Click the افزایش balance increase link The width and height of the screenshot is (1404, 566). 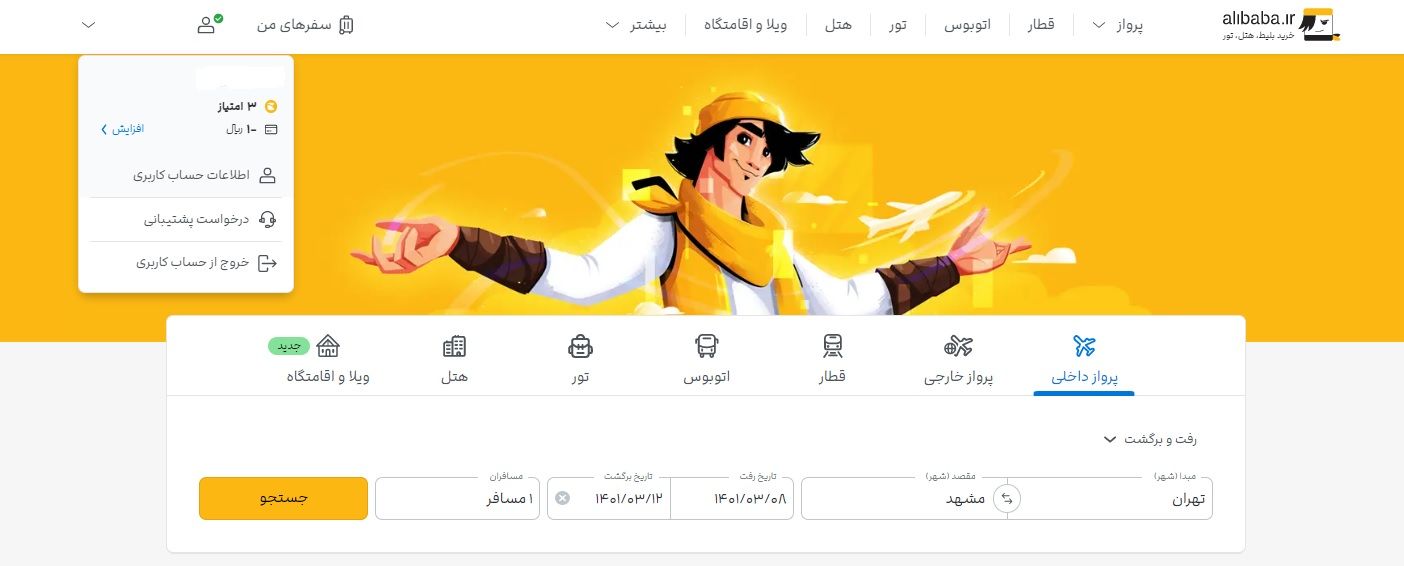click(x=123, y=129)
